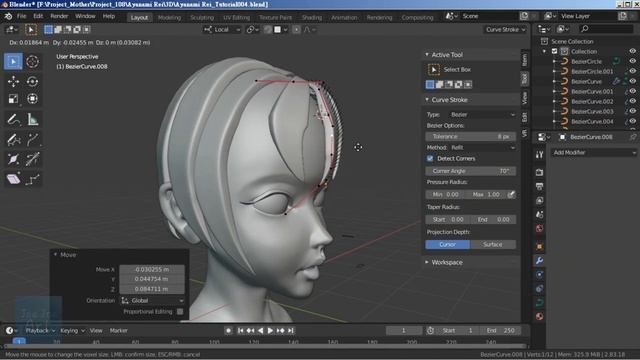Set Projection Depth to Cursor

(x=448, y=244)
